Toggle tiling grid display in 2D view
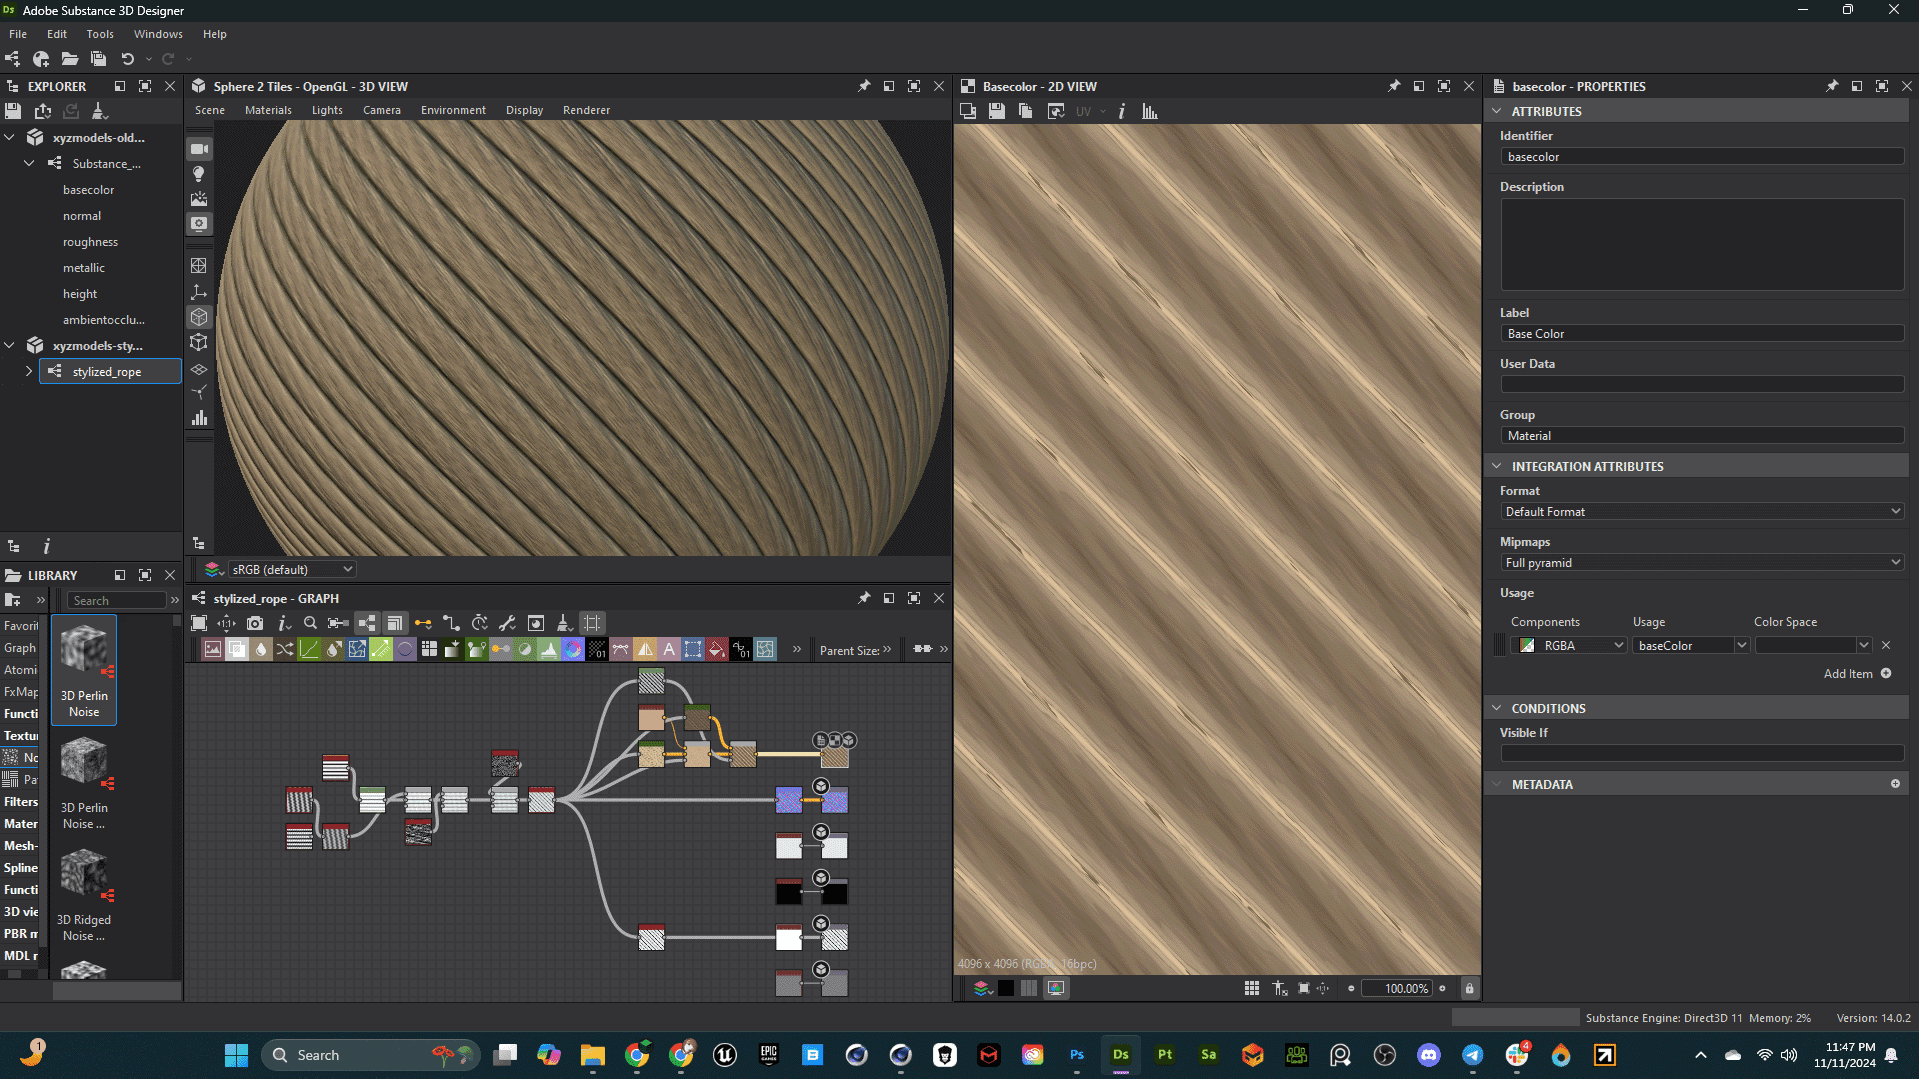Image resolution: width=1919 pixels, height=1079 pixels. (x=1251, y=988)
